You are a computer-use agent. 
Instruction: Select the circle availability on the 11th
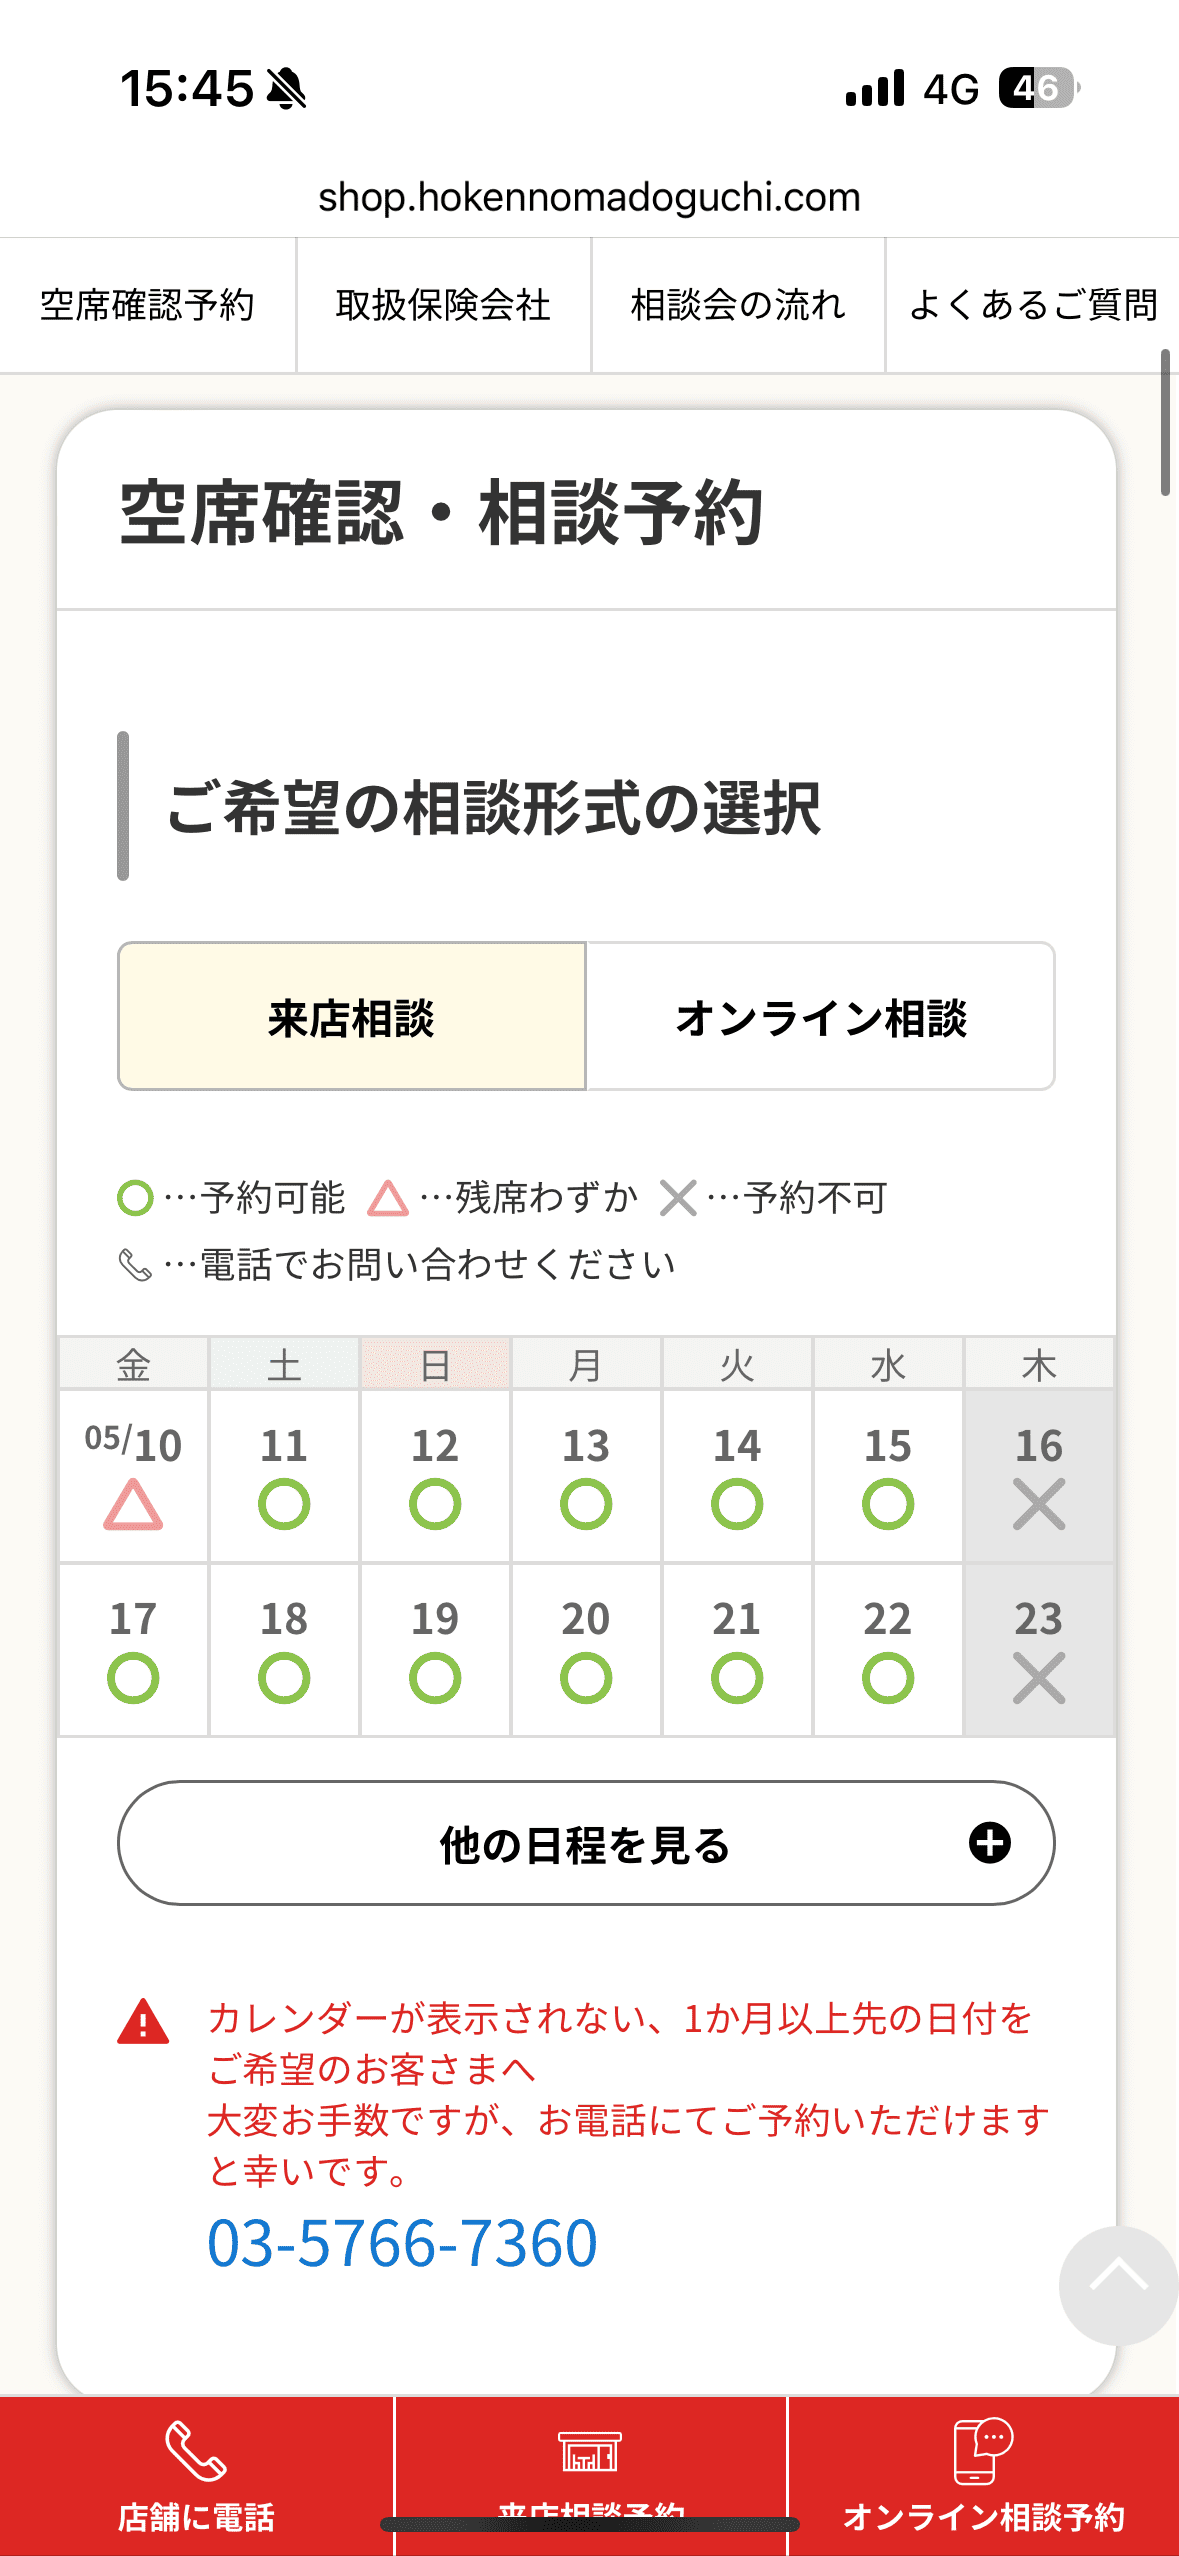click(x=284, y=1505)
